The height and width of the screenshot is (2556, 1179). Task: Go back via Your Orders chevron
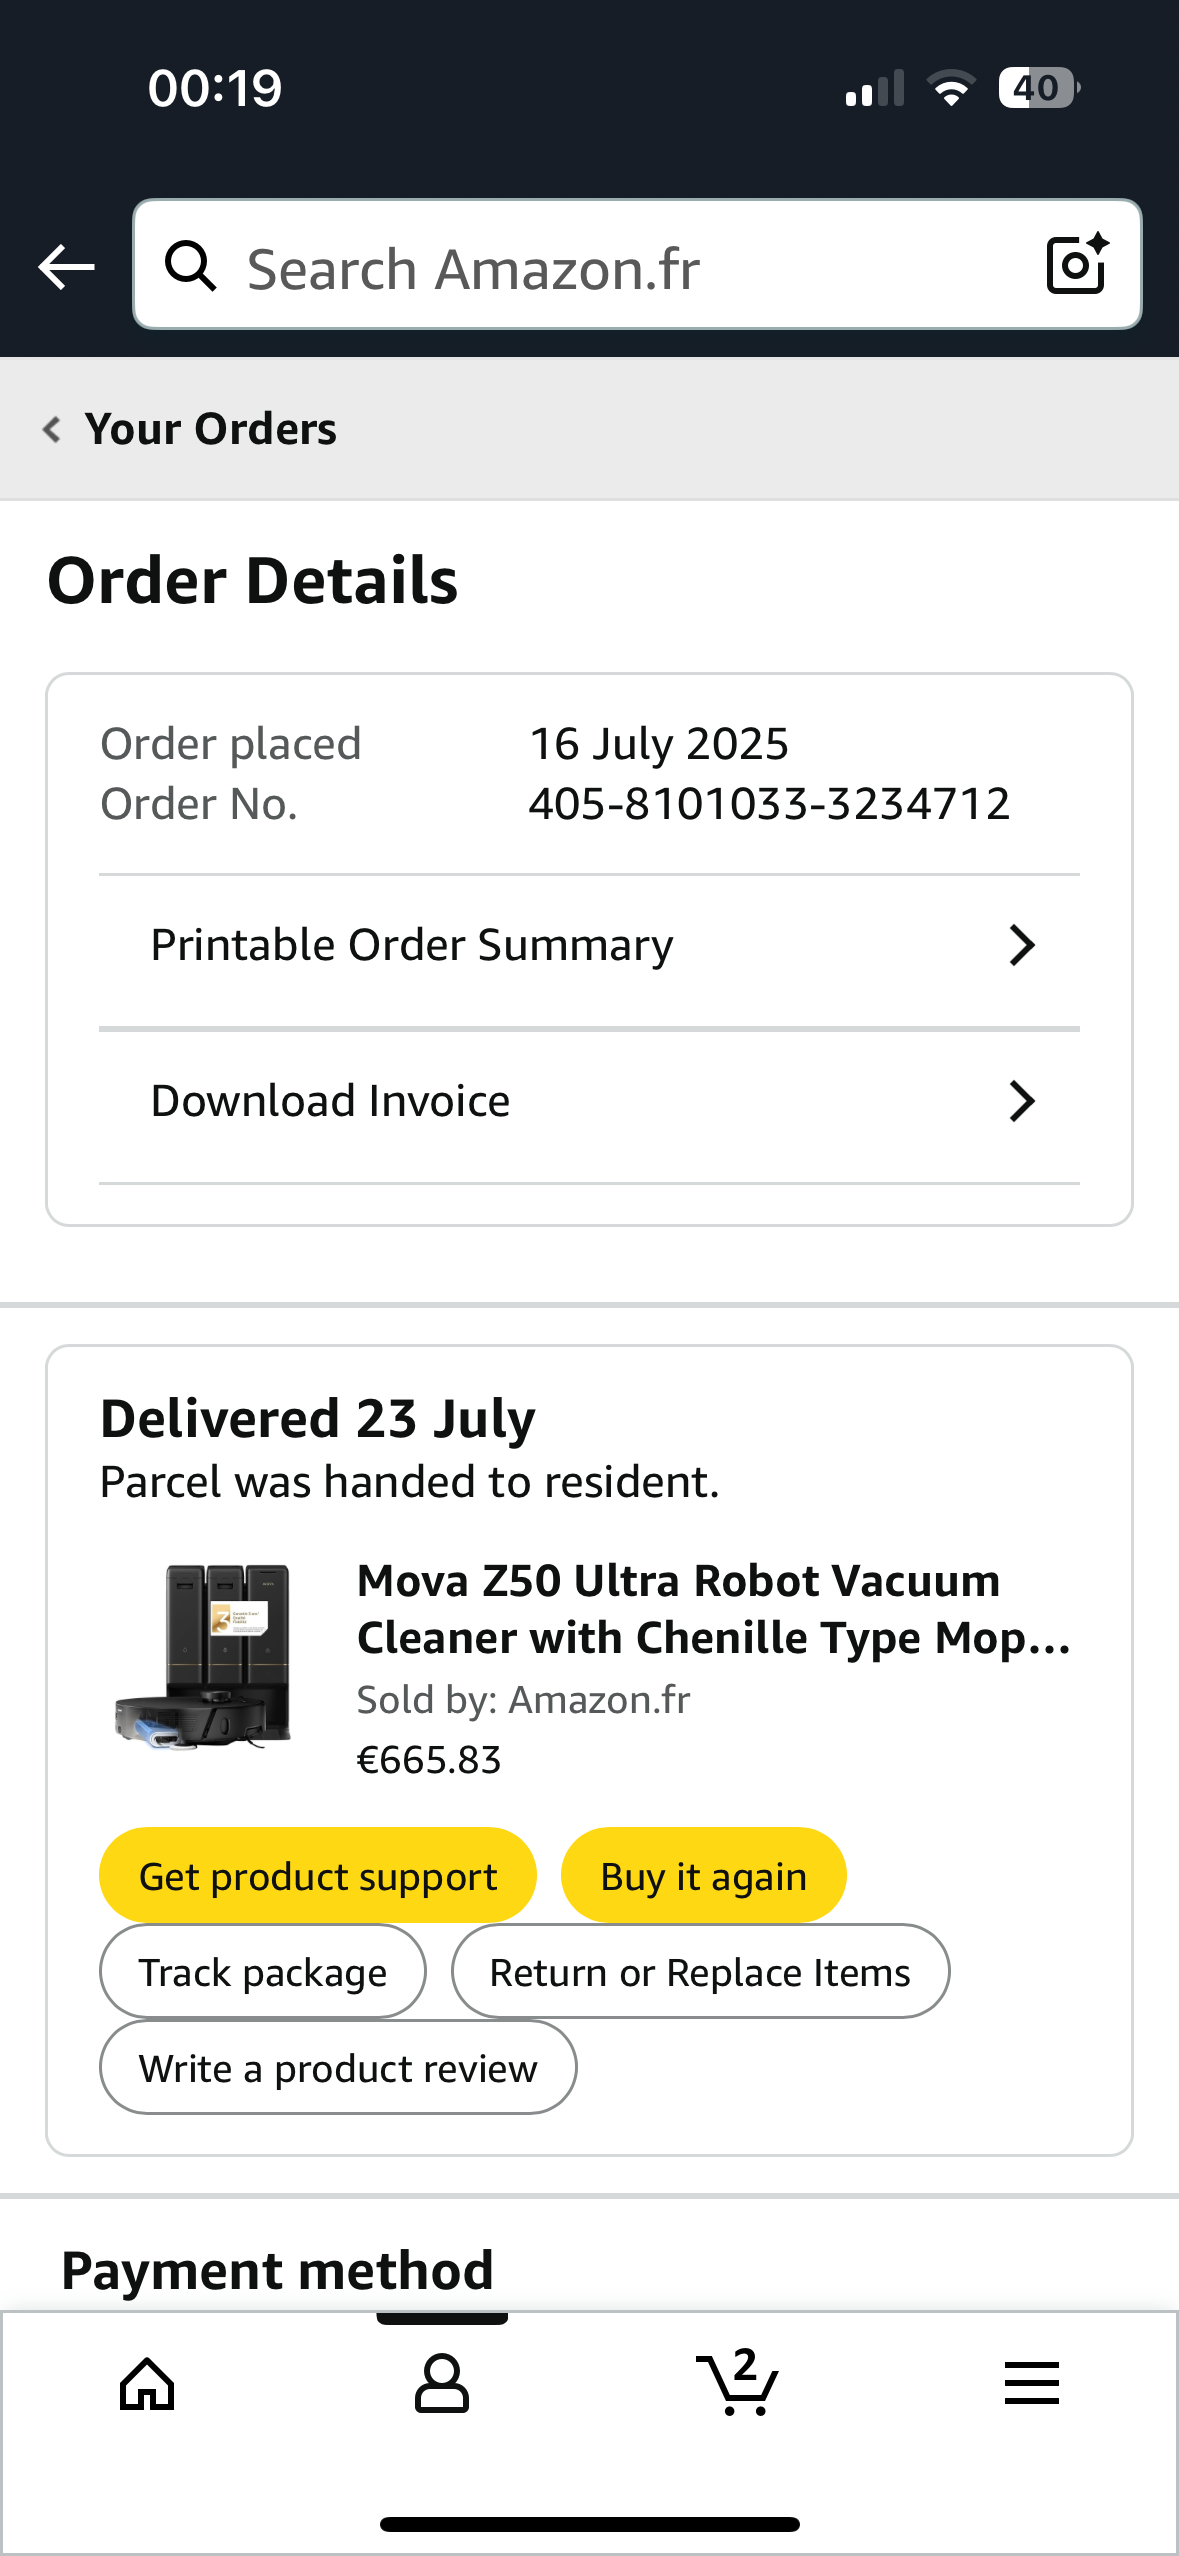pos(52,429)
